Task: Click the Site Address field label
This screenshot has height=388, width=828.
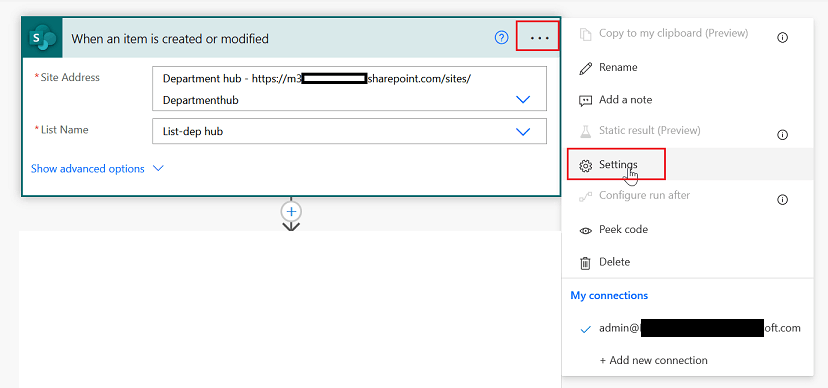Action: point(70,78)
